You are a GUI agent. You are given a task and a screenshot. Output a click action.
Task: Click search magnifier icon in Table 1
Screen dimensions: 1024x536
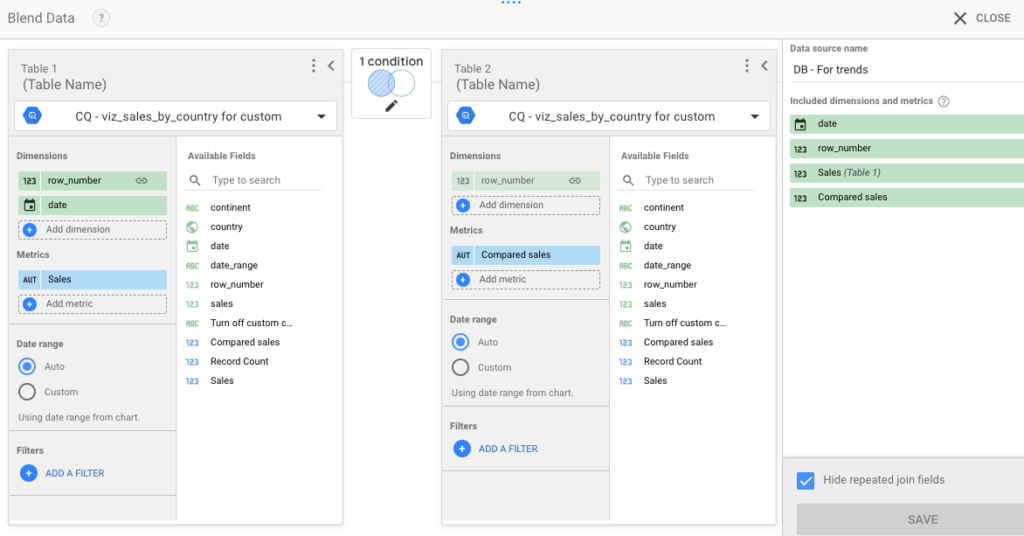[x=195, y=180]
